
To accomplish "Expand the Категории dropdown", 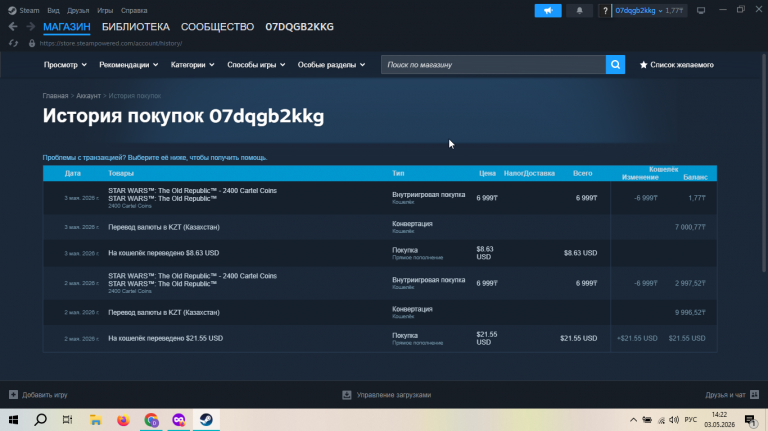I will click(192, 65).
